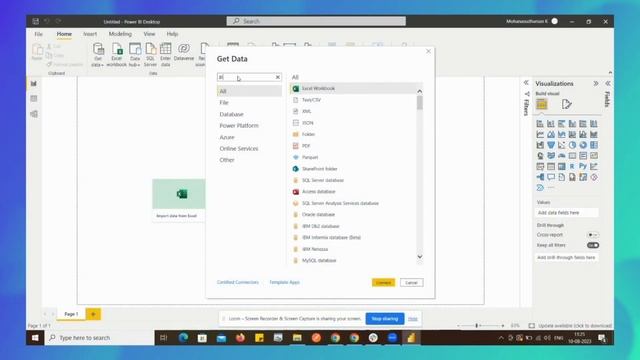Screen dimensions: 640x360
Task: Switch to Data view in left sidebar
Action: pos(34,99)
